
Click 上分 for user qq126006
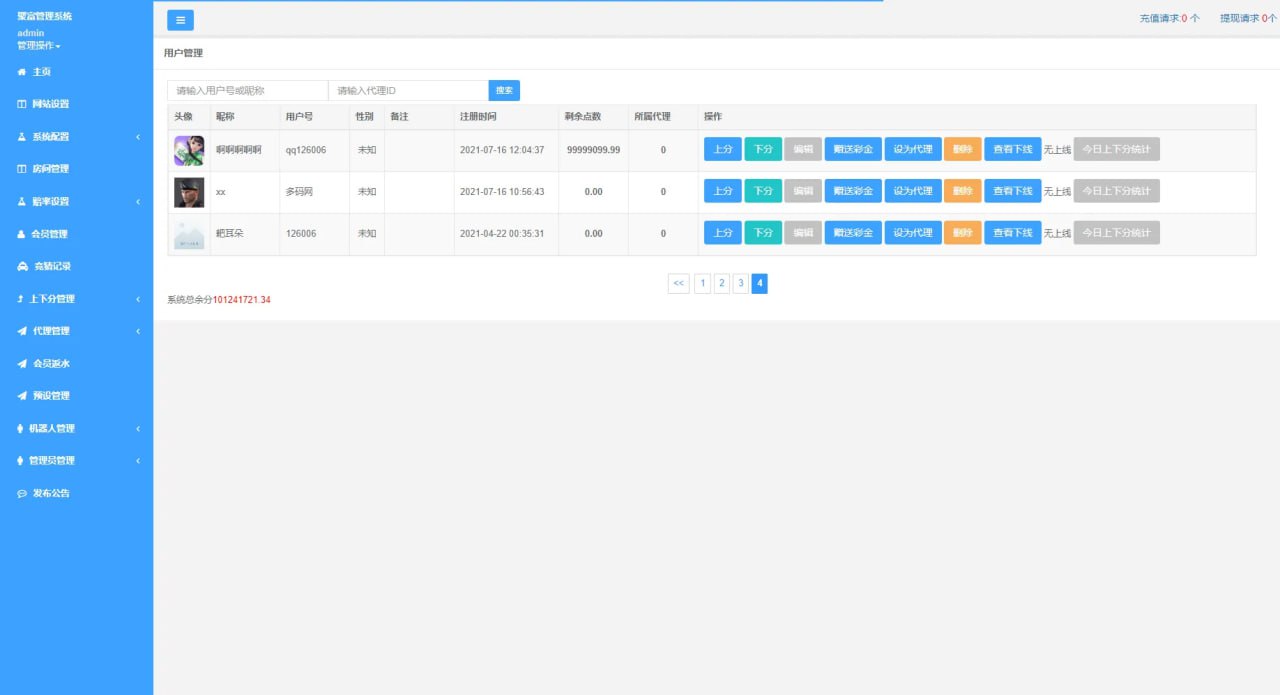[x=723, y=149]
